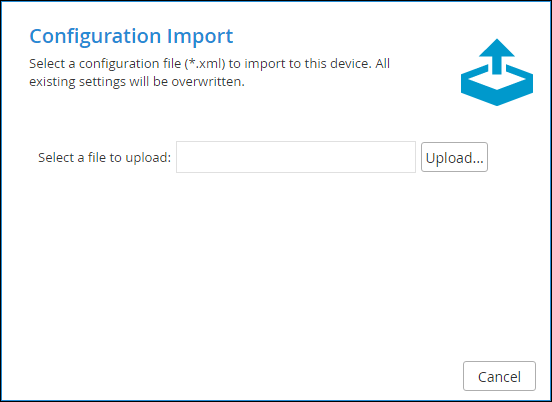Click the 'Configuration Import' heading
552x402 pixels.
click(x=131, y=36)
